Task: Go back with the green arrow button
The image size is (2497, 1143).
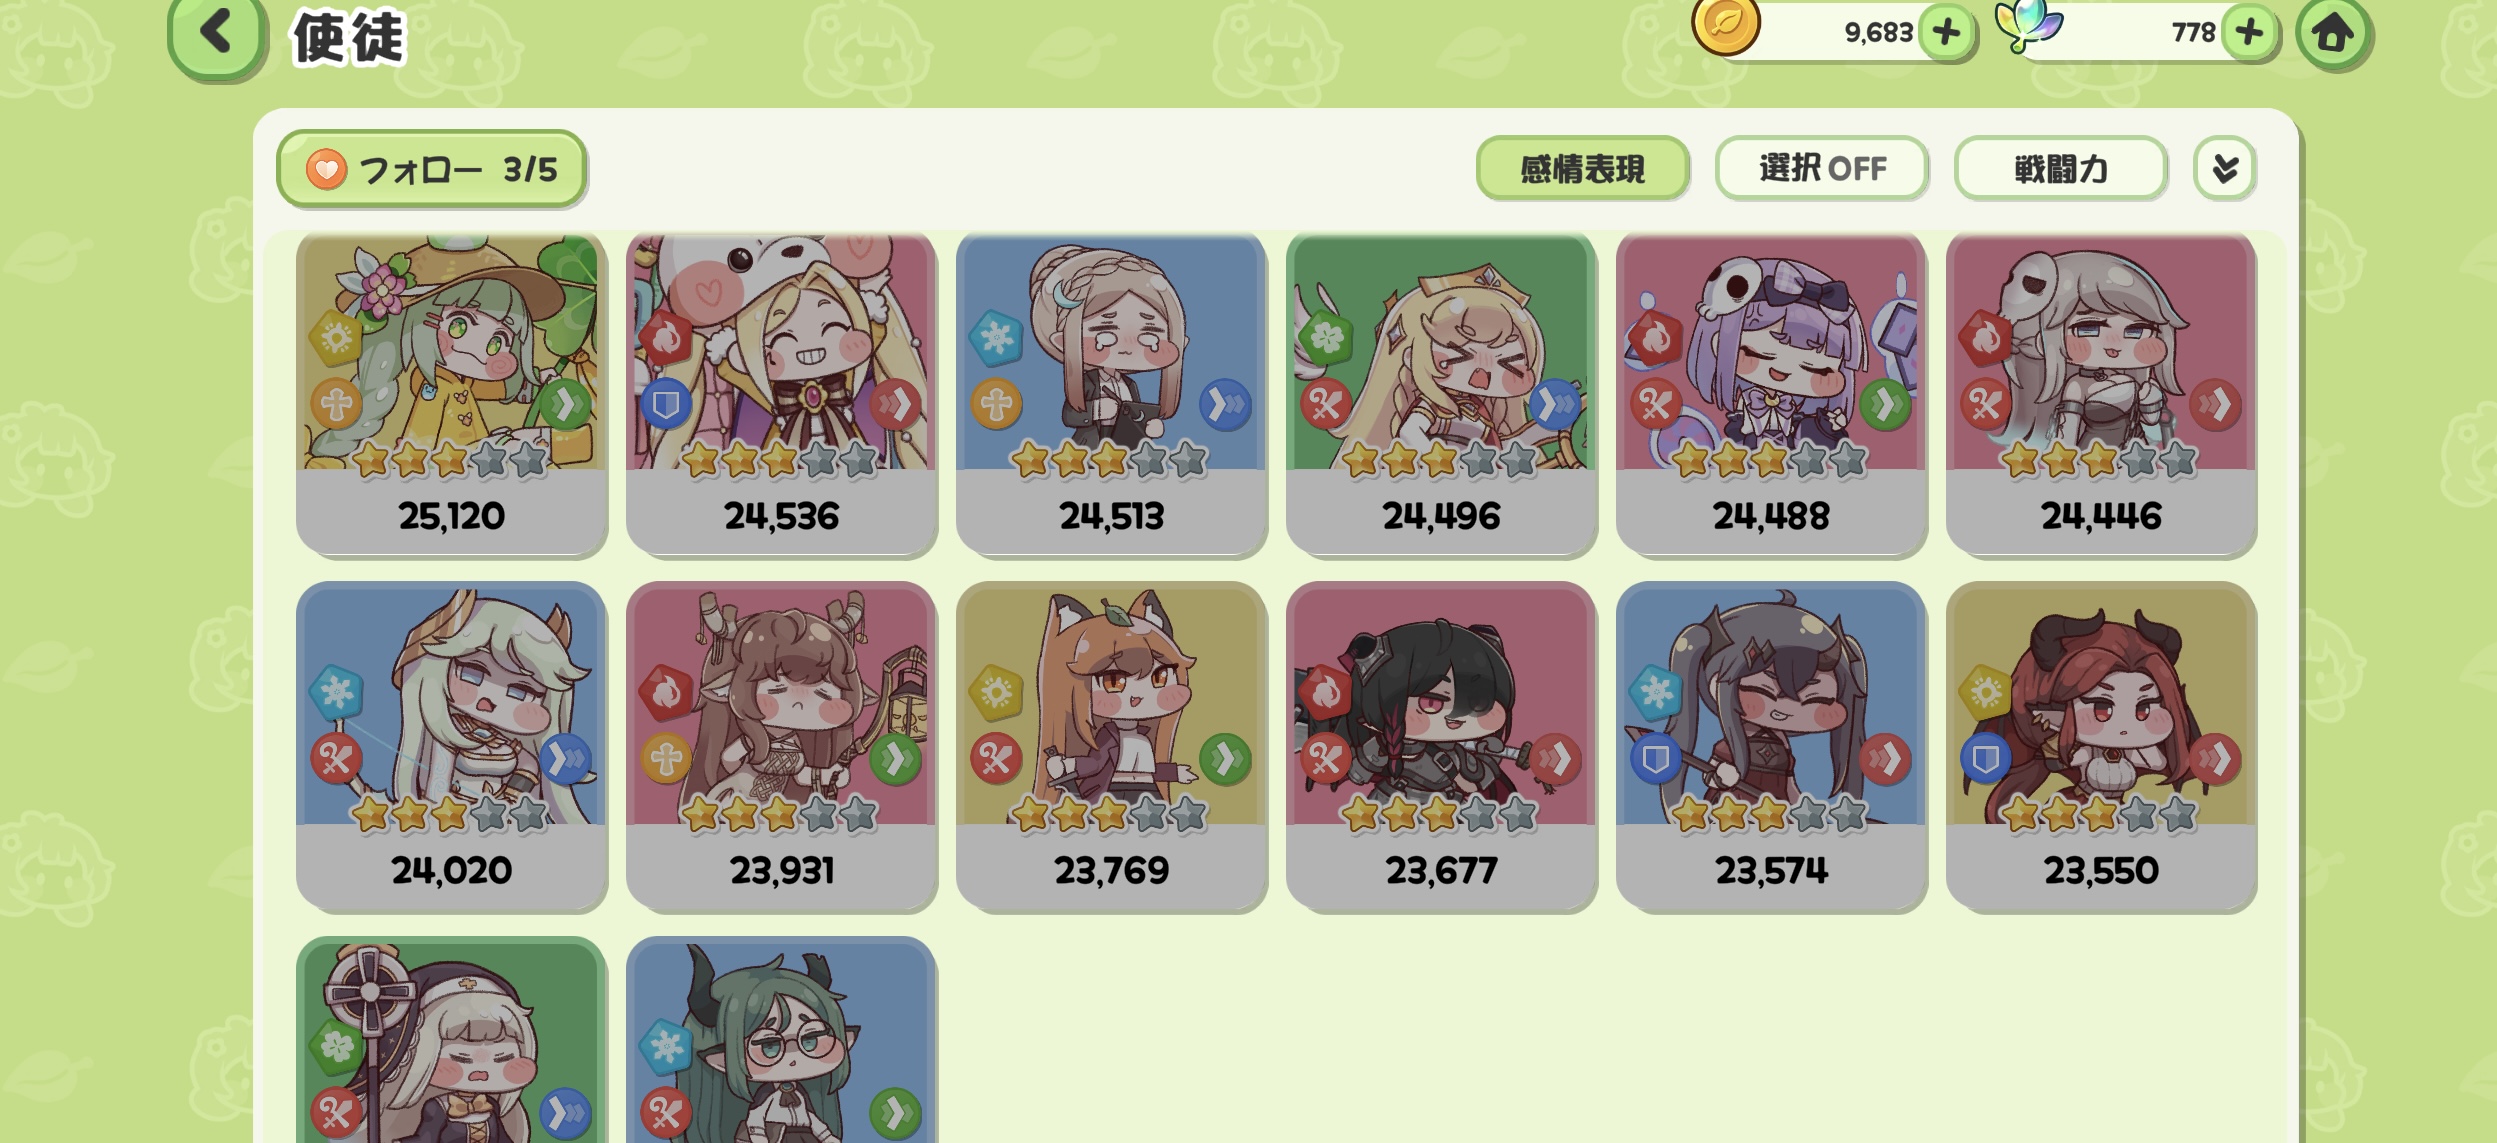Action: (x=217, y=36)
